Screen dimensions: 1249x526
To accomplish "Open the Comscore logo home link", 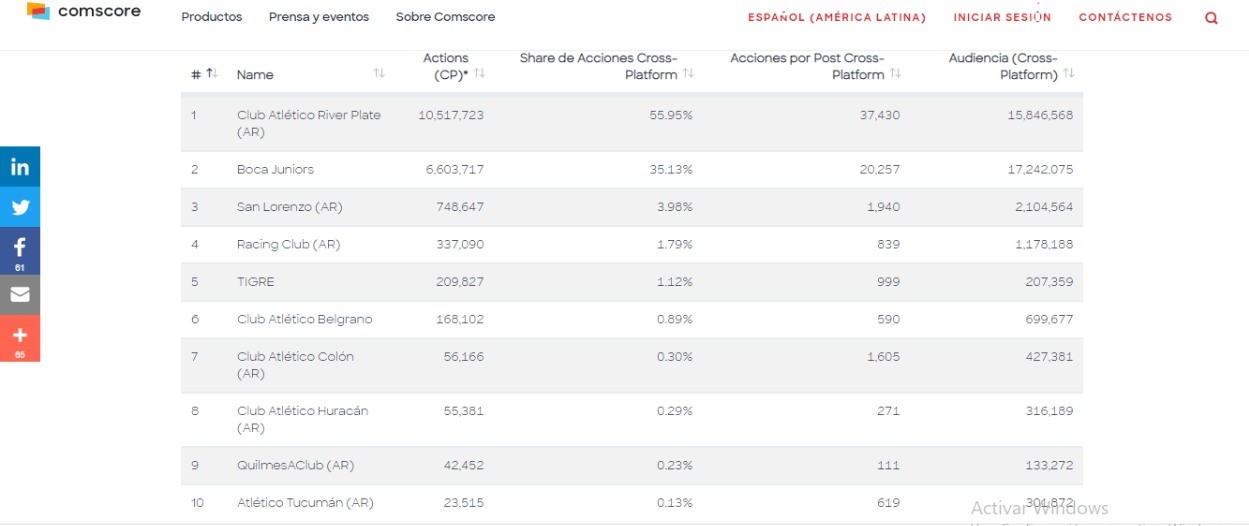I will pyautogui.click(x=83, y=12).
